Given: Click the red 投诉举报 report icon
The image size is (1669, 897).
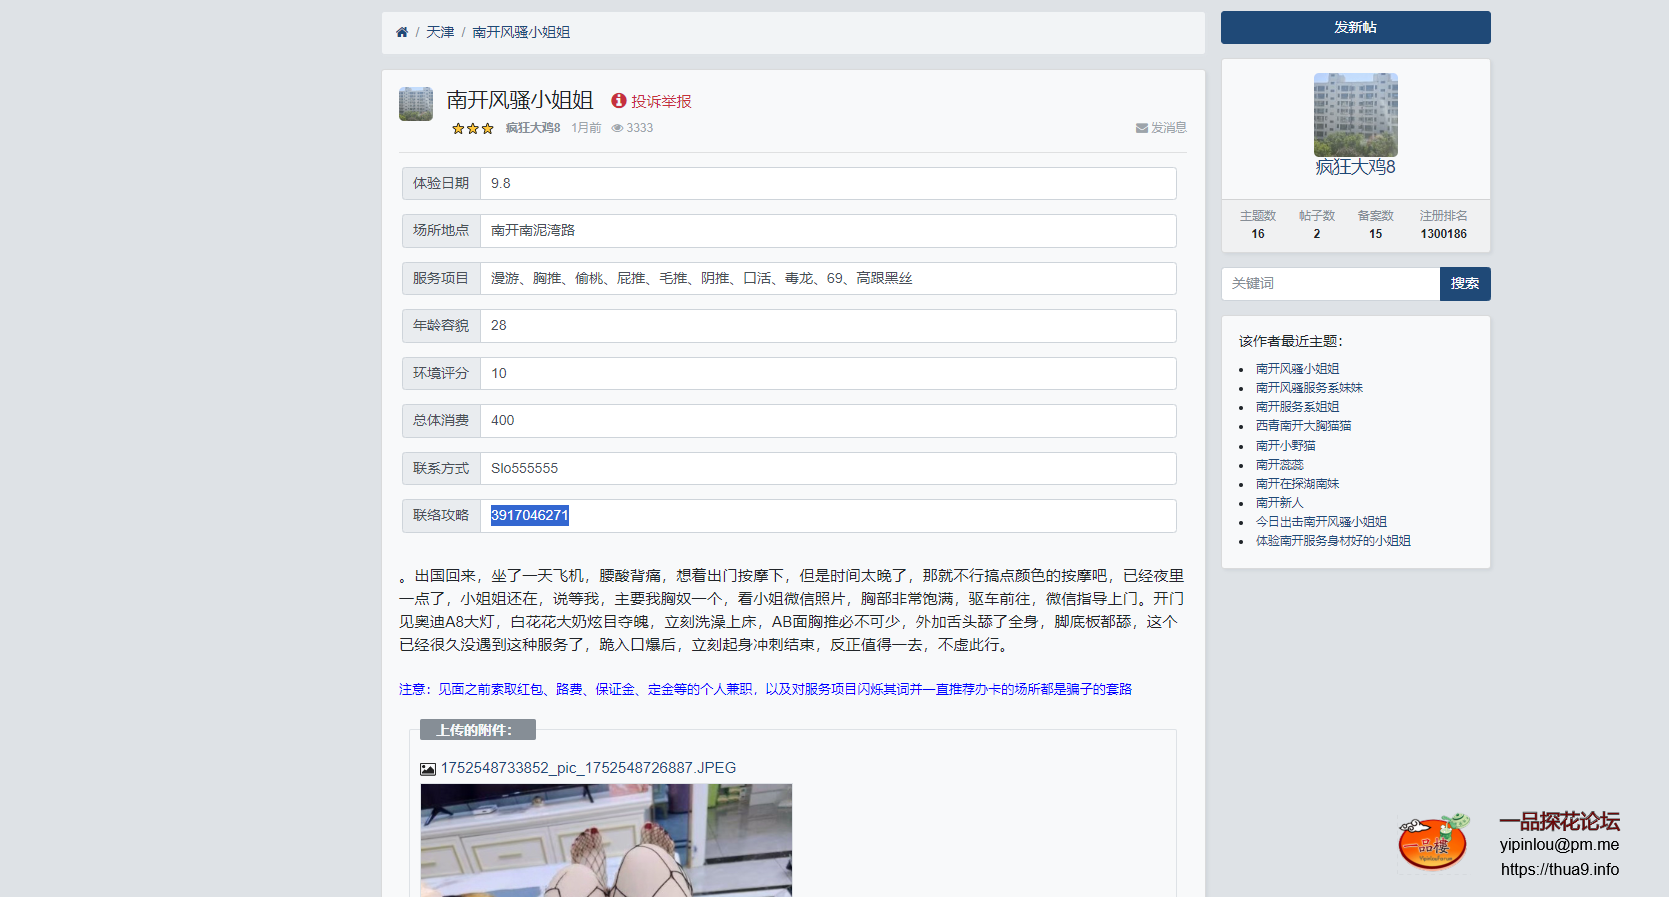Looking at the screenshot, I should coord(619,101).
